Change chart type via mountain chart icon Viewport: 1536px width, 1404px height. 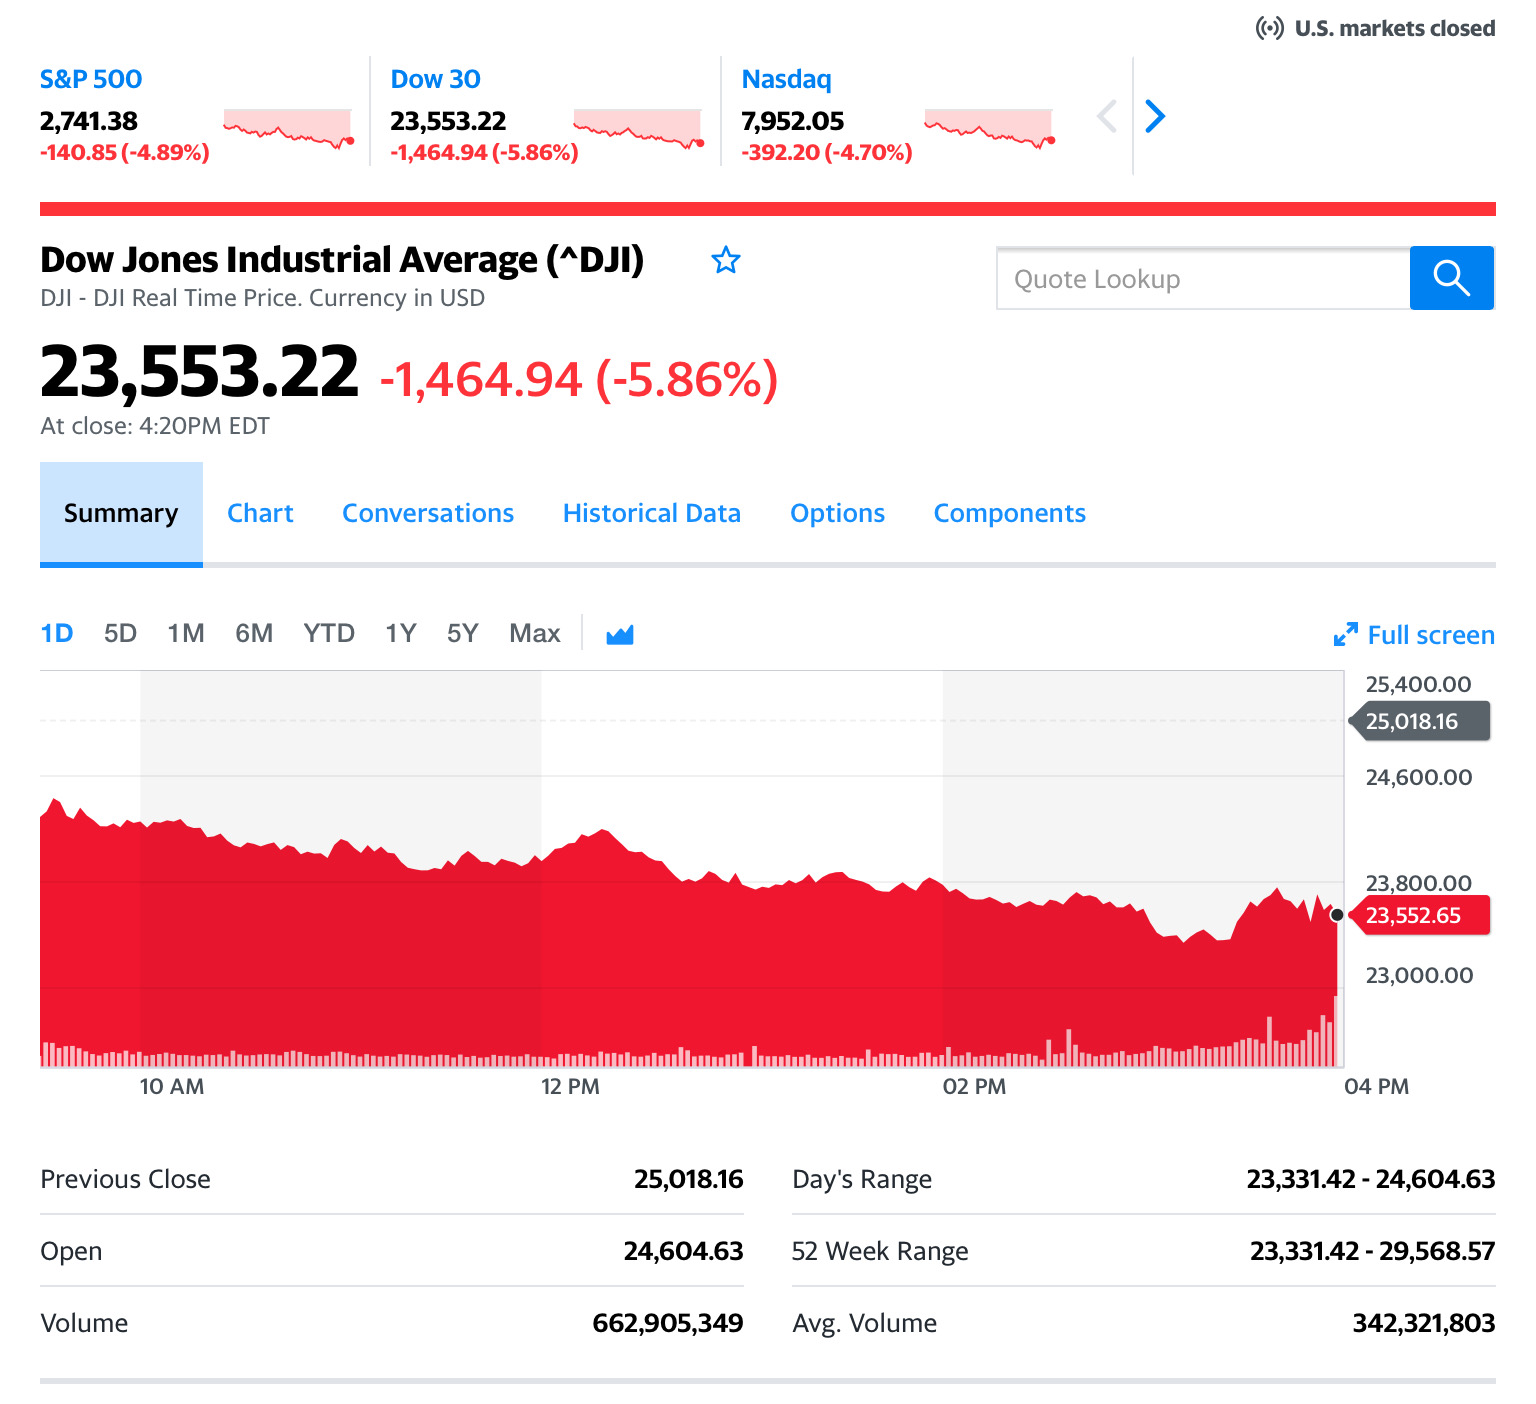(x=620, y=634)
